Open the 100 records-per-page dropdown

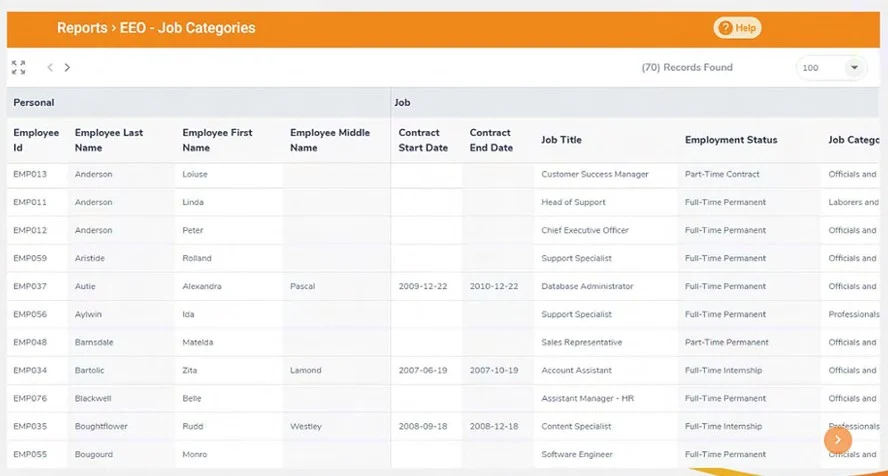831,68
